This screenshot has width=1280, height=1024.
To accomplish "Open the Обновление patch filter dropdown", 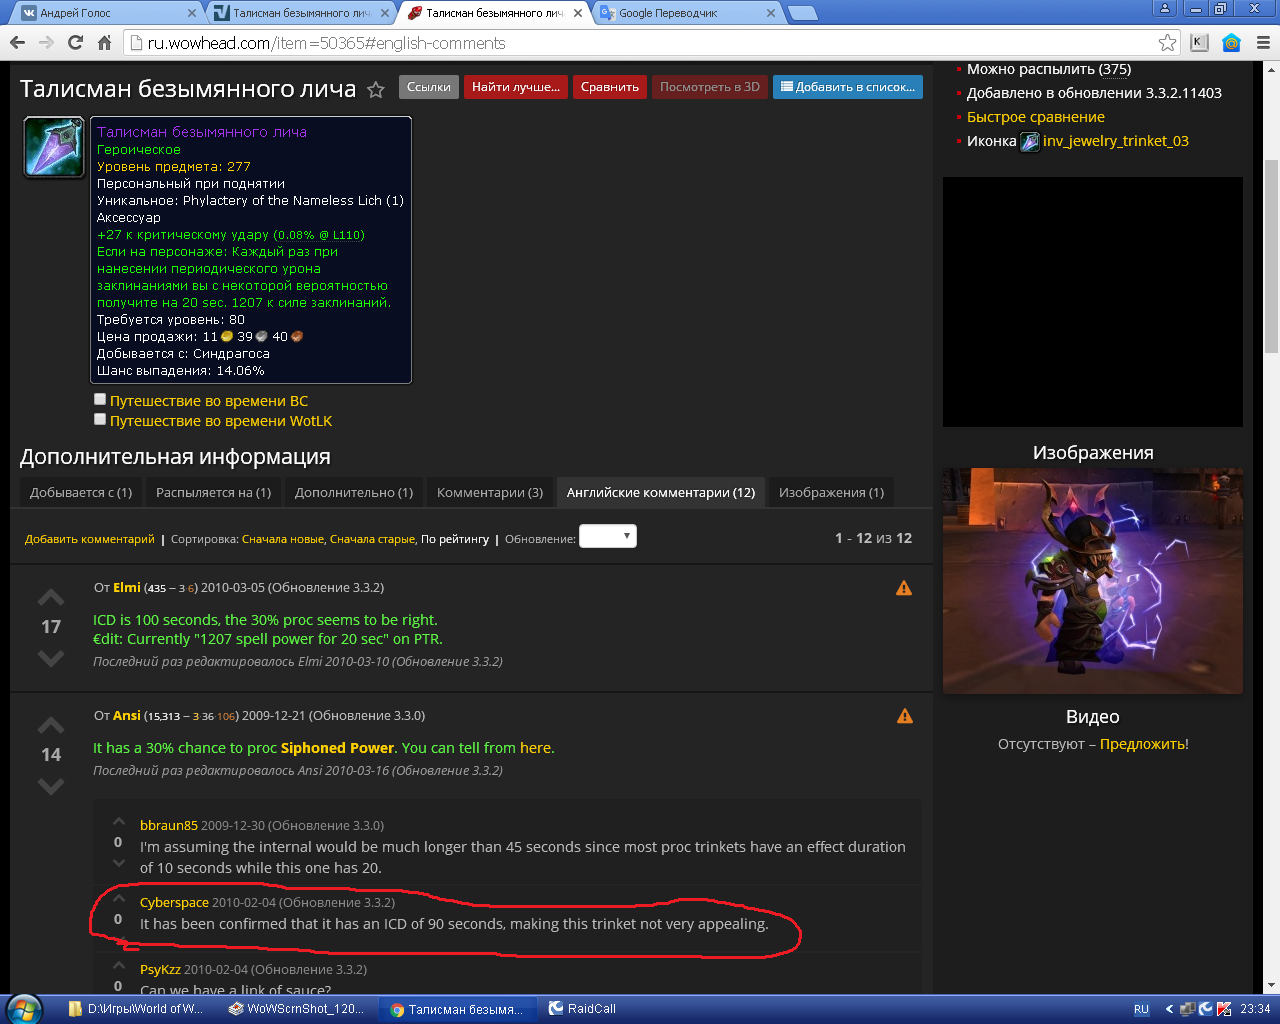I will pos(608,536).
